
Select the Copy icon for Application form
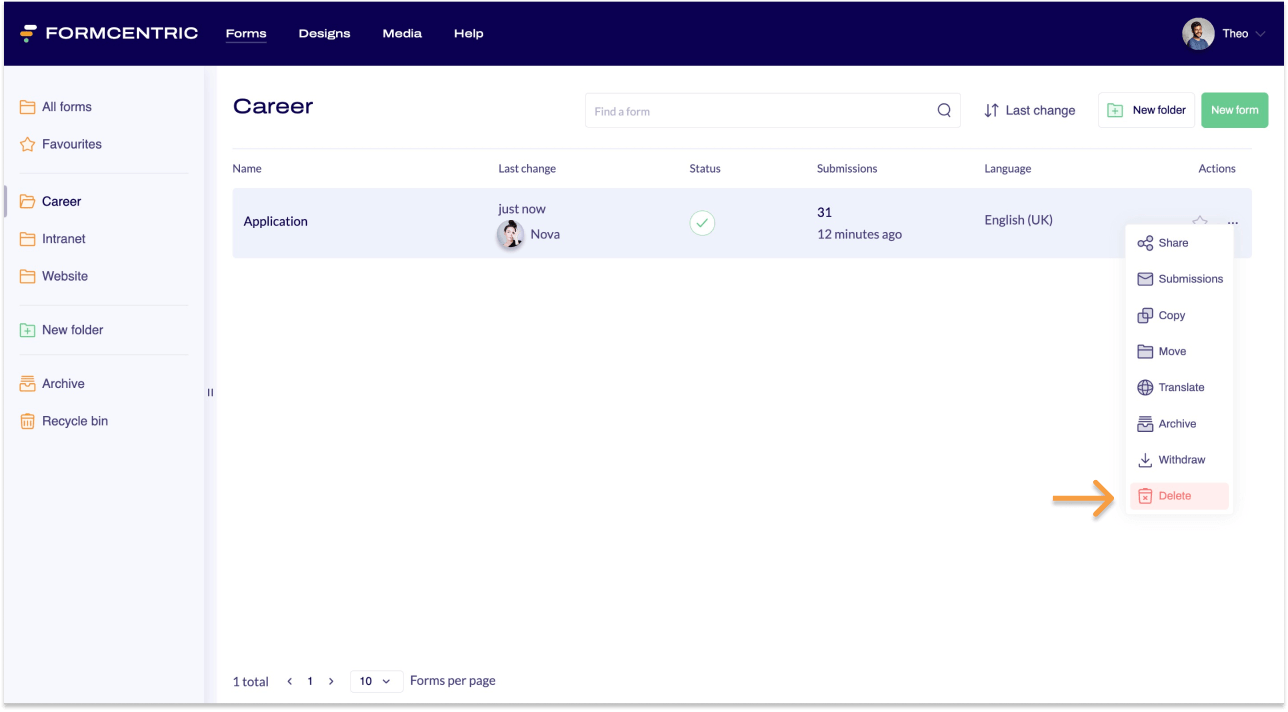1145,315
